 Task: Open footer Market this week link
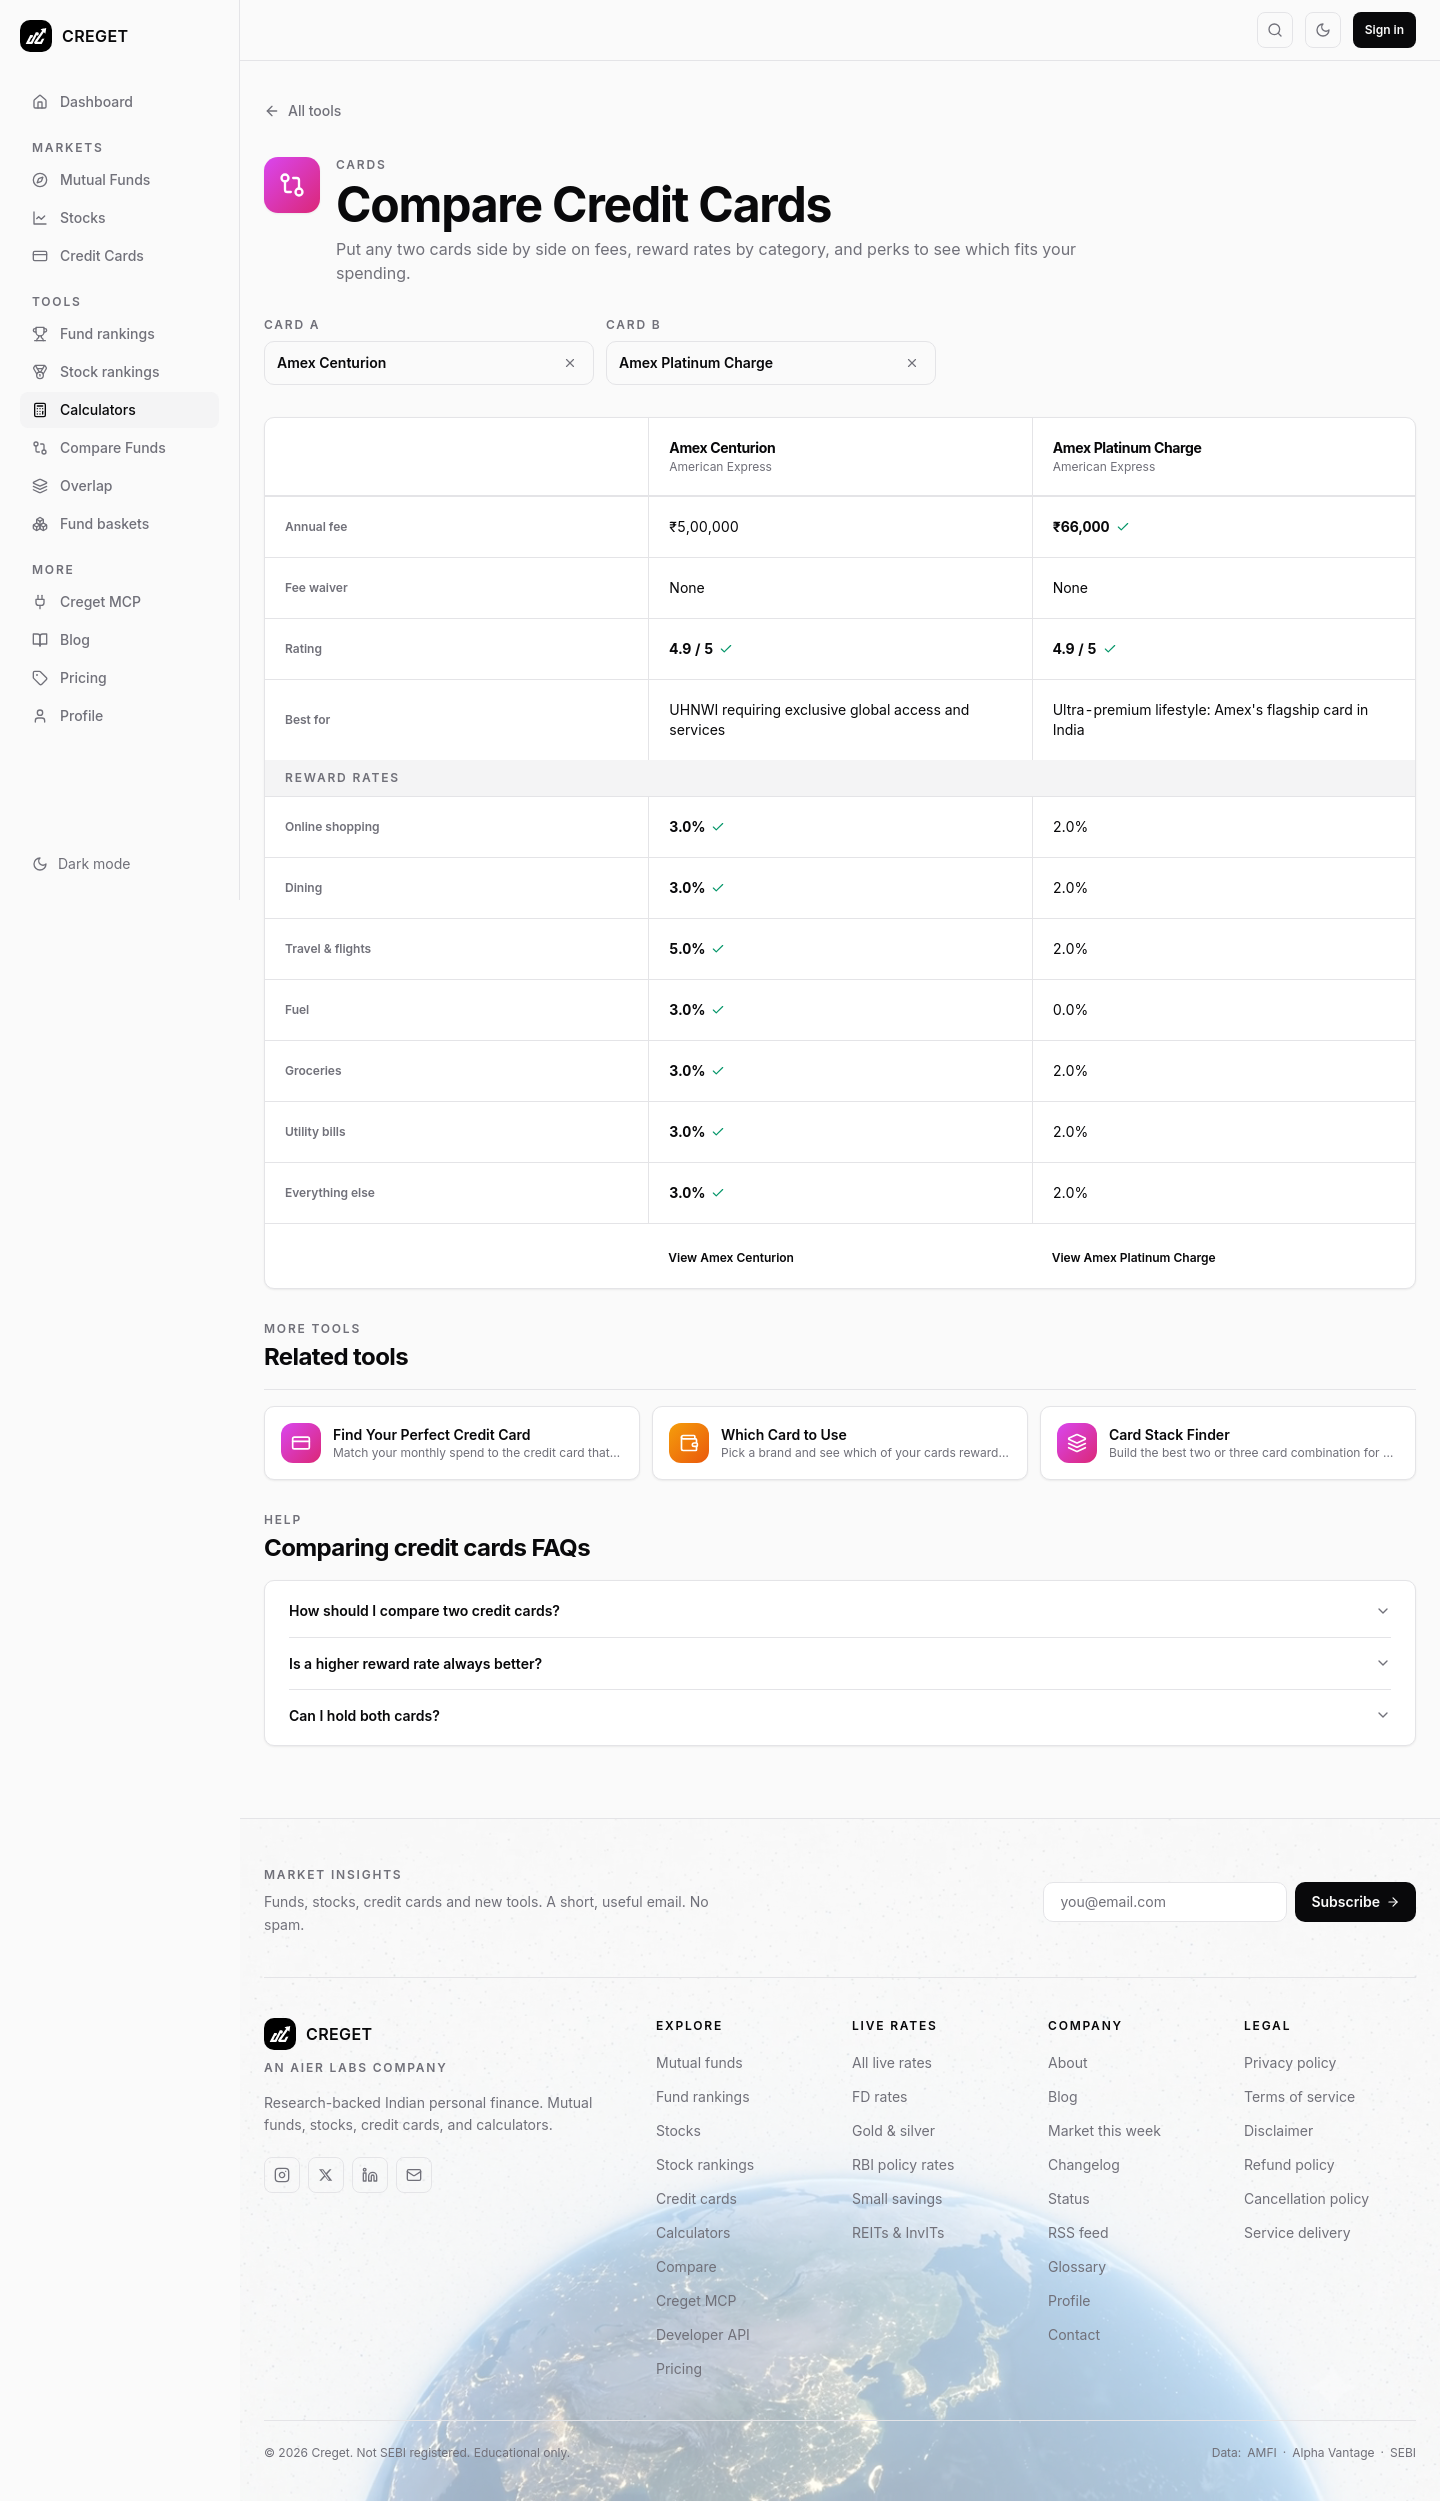[x=1104, y=2131]
